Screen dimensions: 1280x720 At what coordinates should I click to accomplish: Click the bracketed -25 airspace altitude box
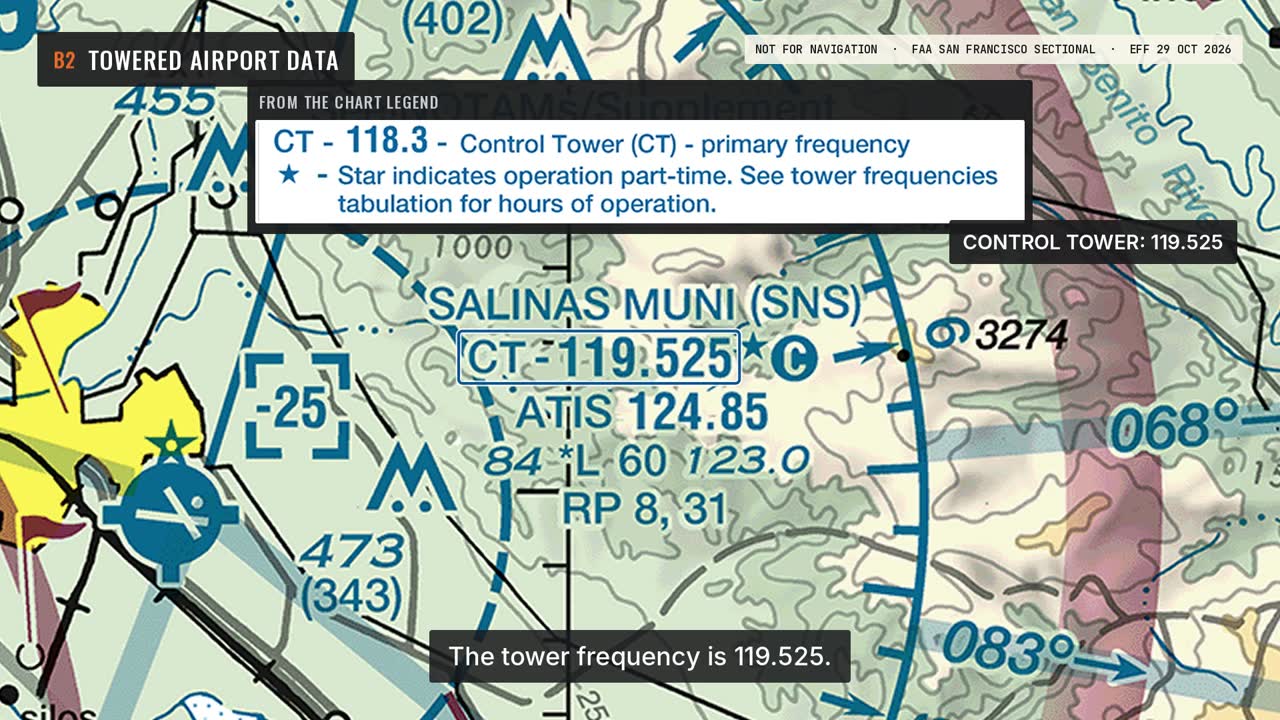(299, 407)
